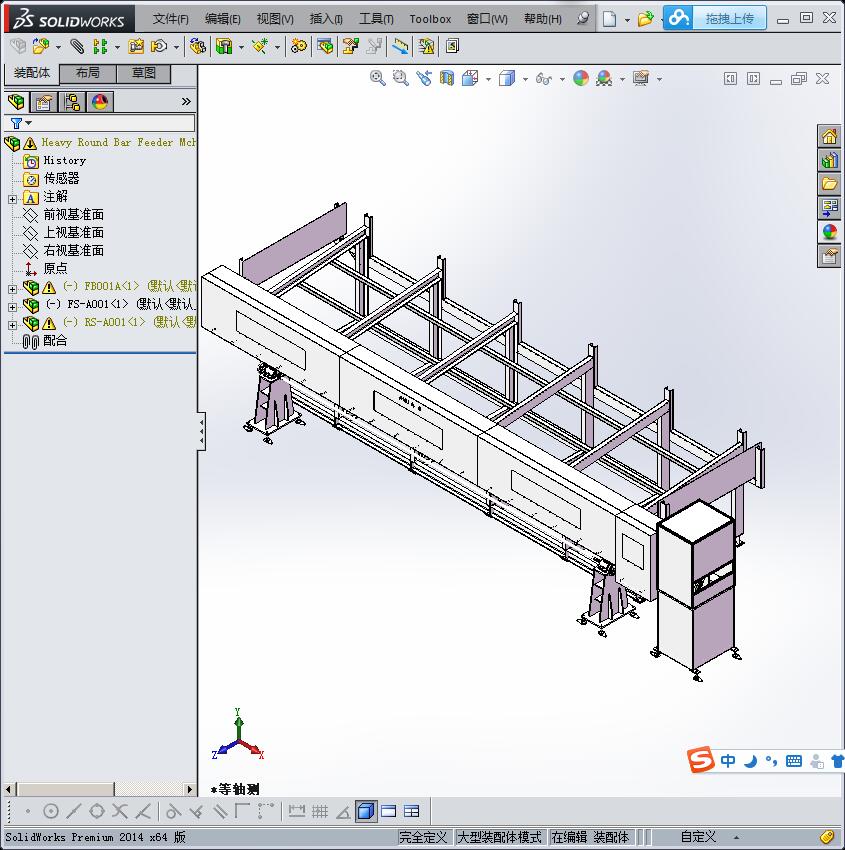
Task: Open the ConfigurationManager tab icon
Action: click(72, 102)
